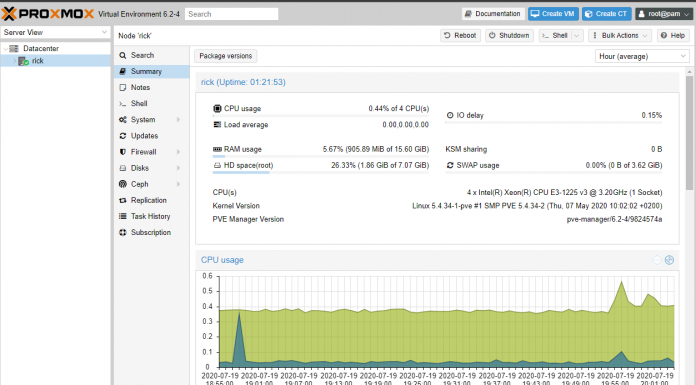Expand the rick node arrow
The image size is (696, 385).
pos(14,61)
